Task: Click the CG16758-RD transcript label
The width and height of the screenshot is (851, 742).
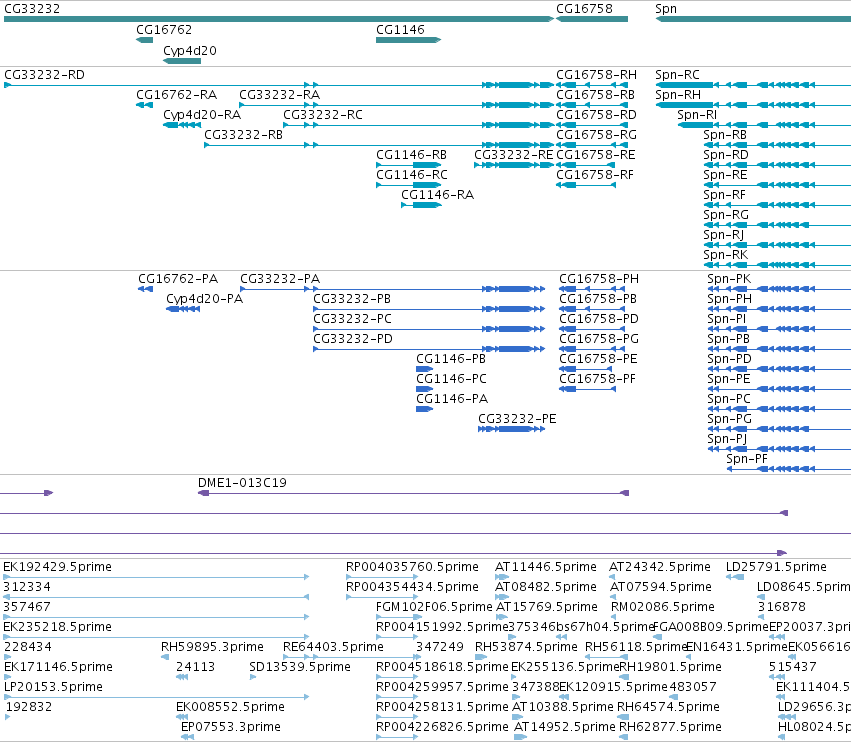Action: [596, 115]
